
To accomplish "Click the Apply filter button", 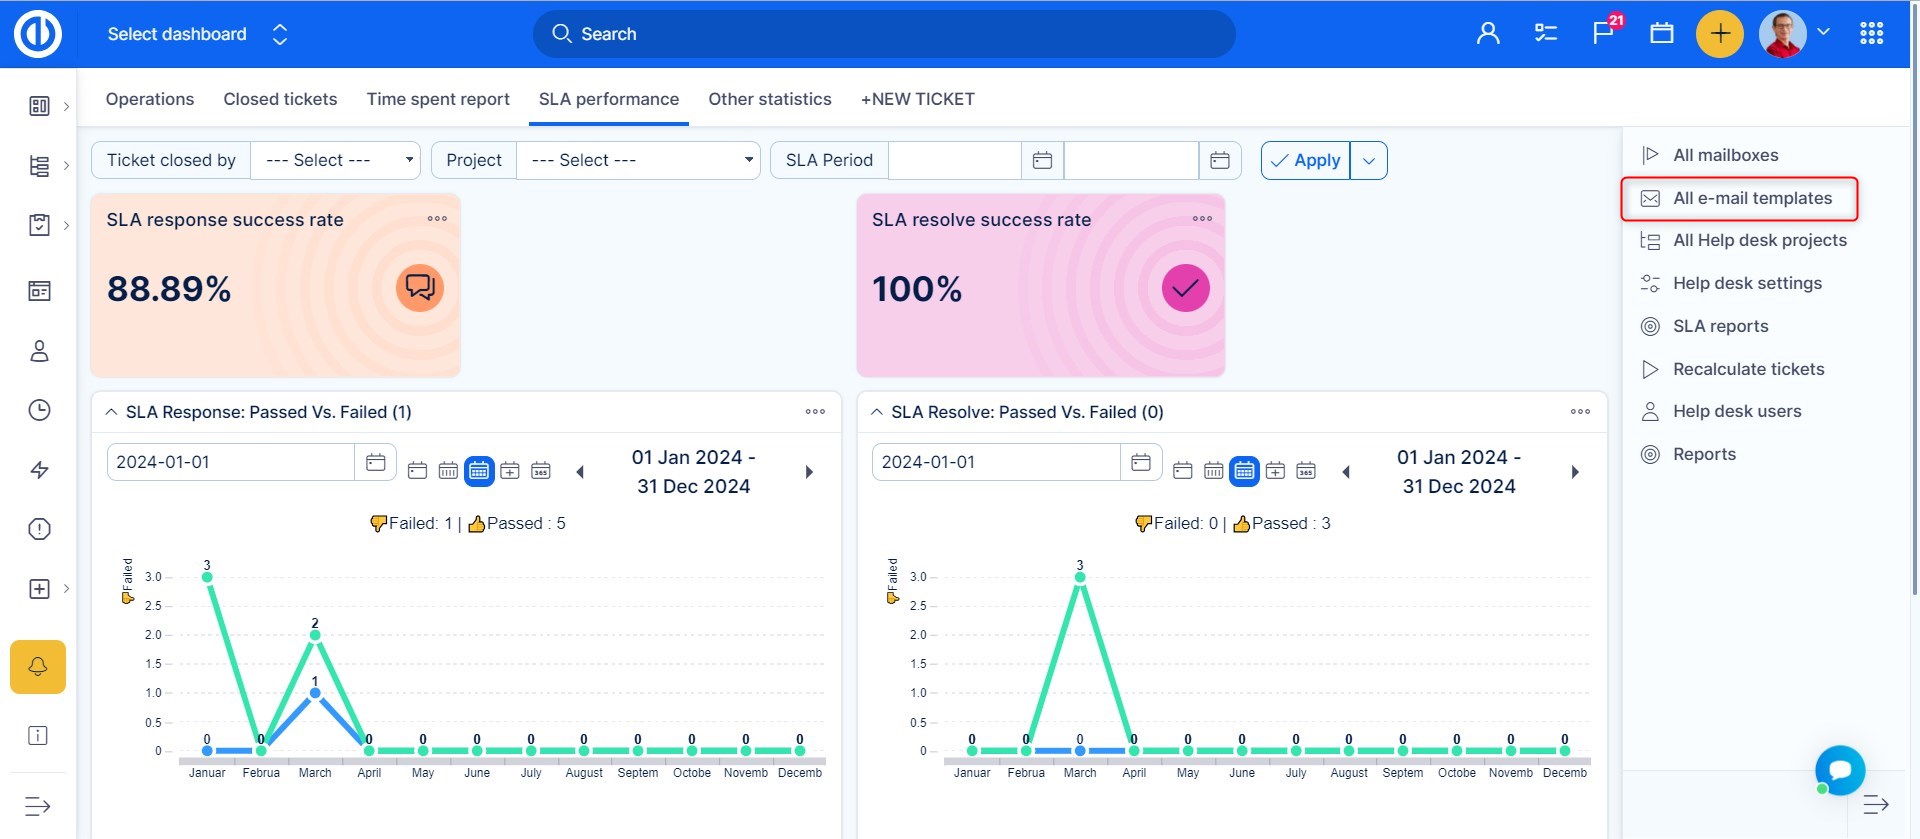I will [x=1305, y=160].
